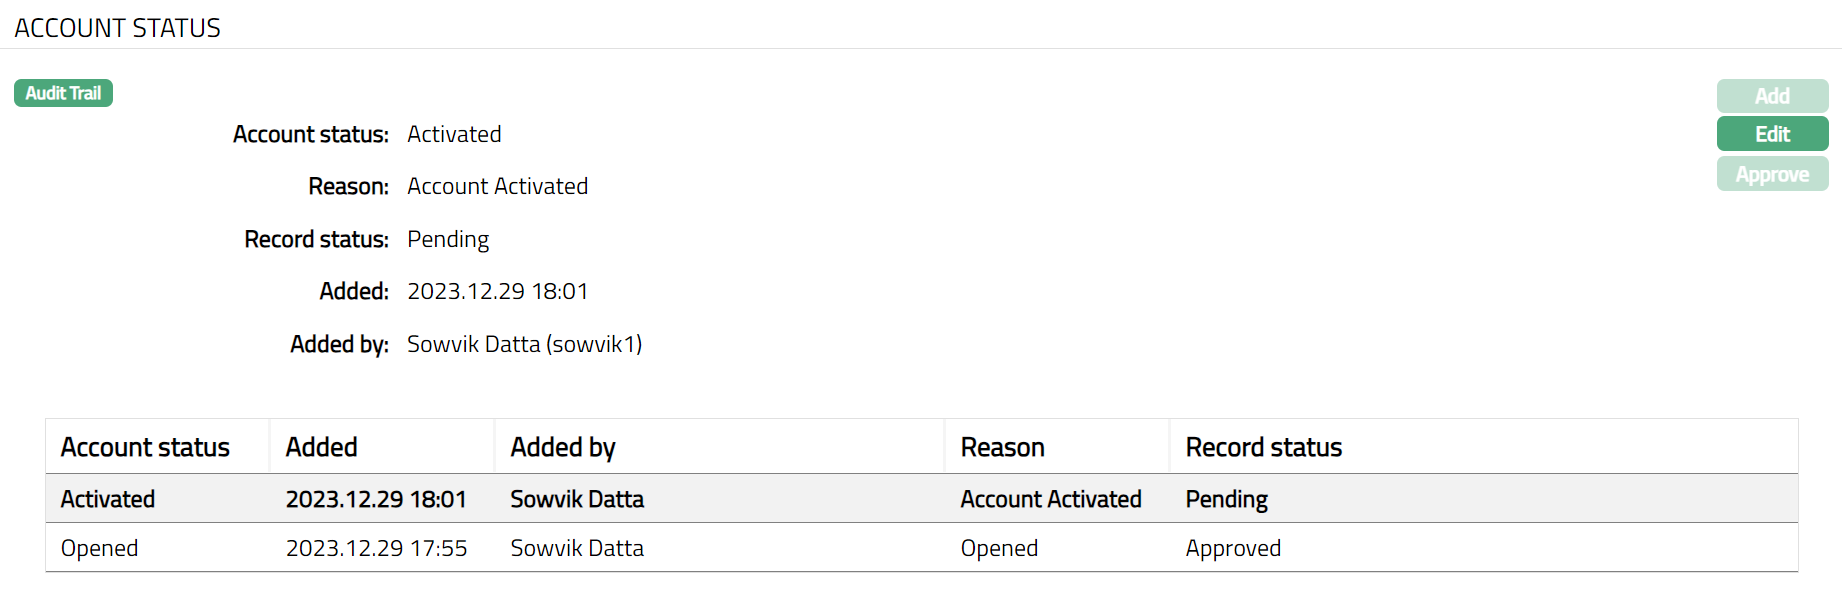Click the Record status column header
Screen dimensions: 1842x589
tap(1263, 447)
